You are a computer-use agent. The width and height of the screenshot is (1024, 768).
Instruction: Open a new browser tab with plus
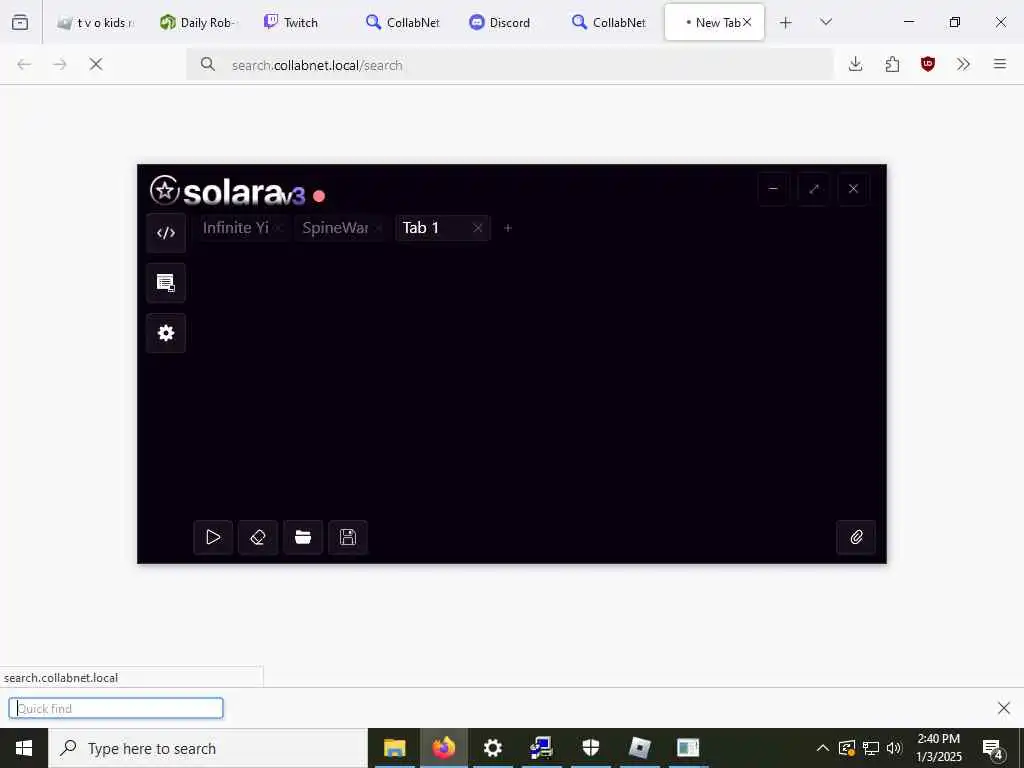786,23
